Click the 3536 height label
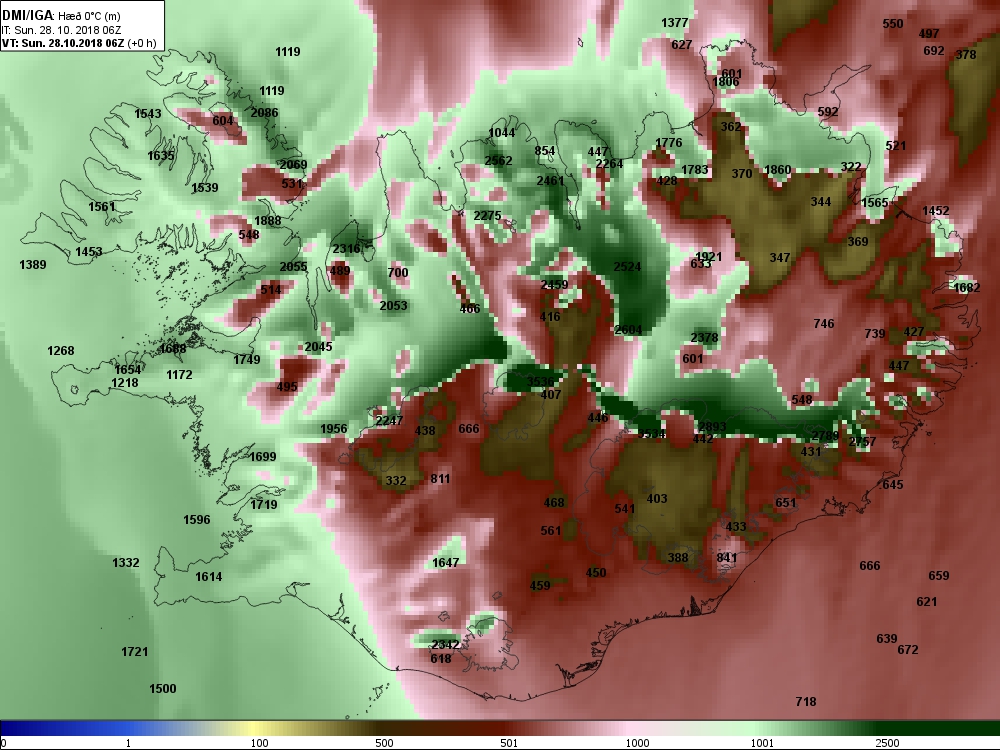 tap(541, 381)
